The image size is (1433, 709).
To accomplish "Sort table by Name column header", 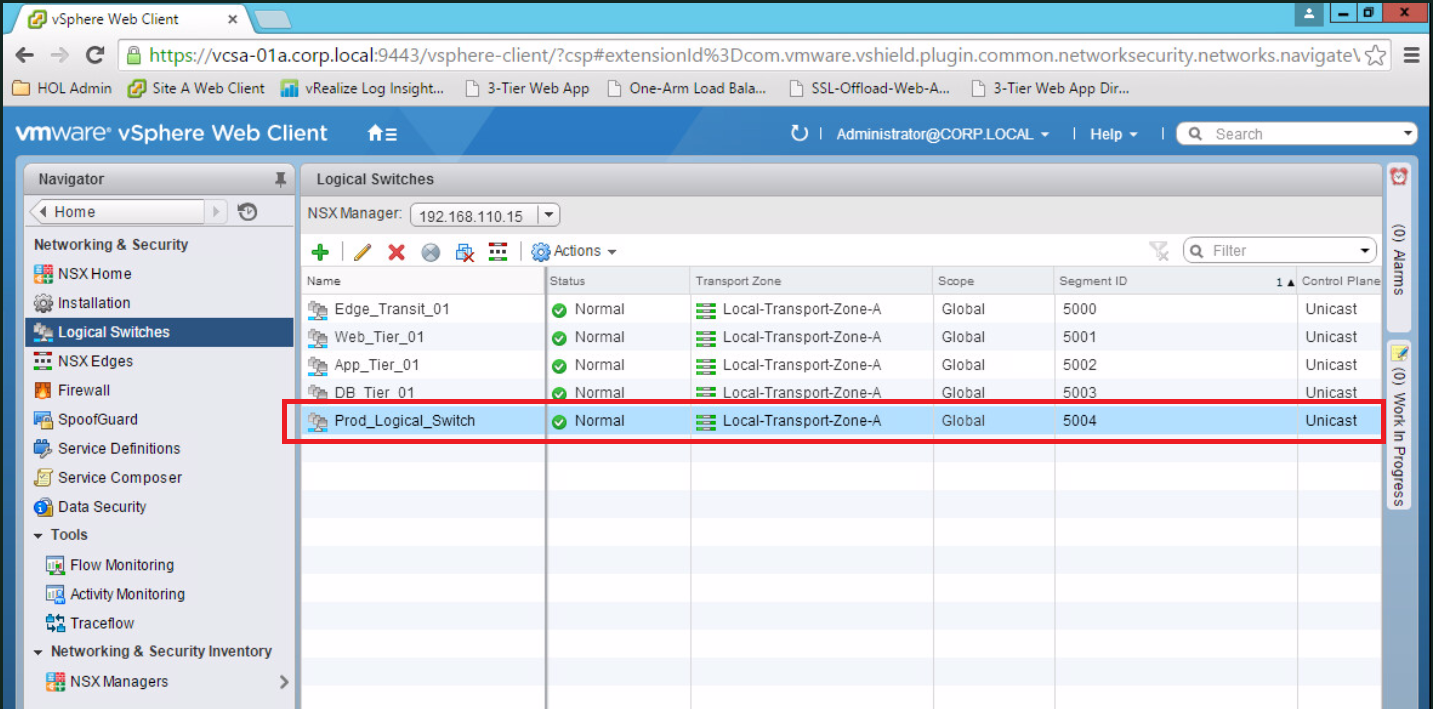I will [x=423, y=281].
